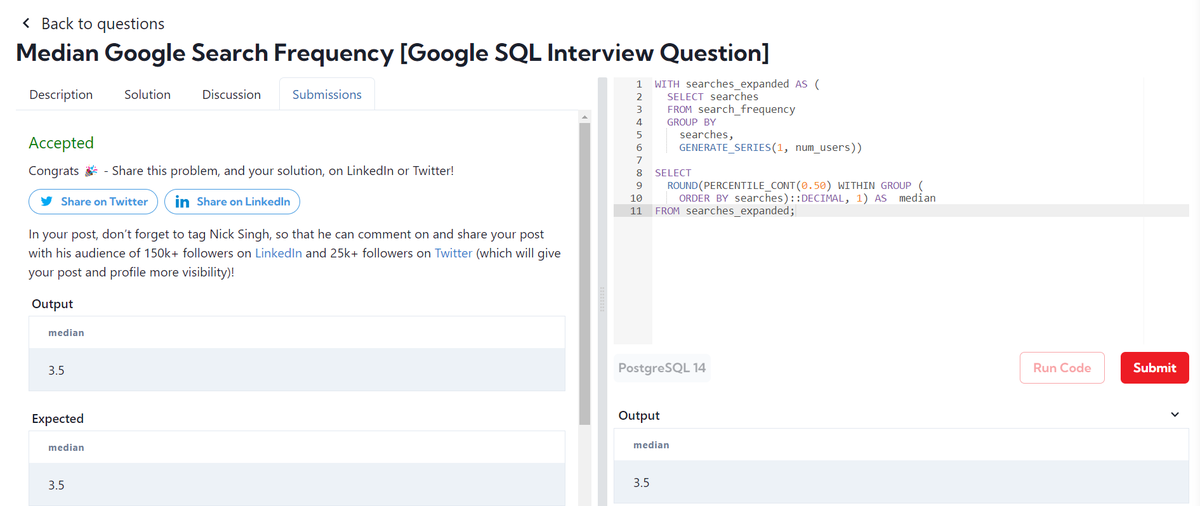Click the 3.5 value under left Output
1200x506 pixels.
tap(56, 370)
